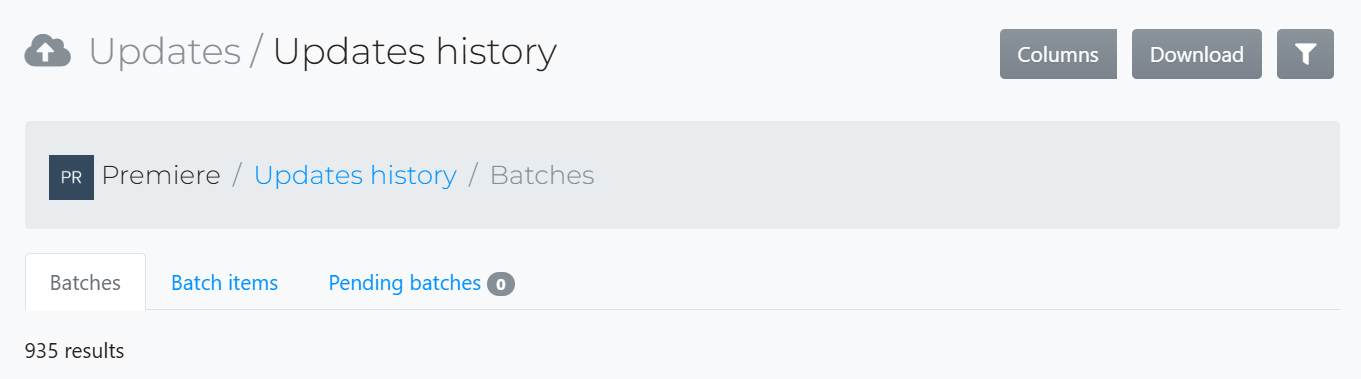Click the PR avatar icon for Premiere

coord(71,177)
